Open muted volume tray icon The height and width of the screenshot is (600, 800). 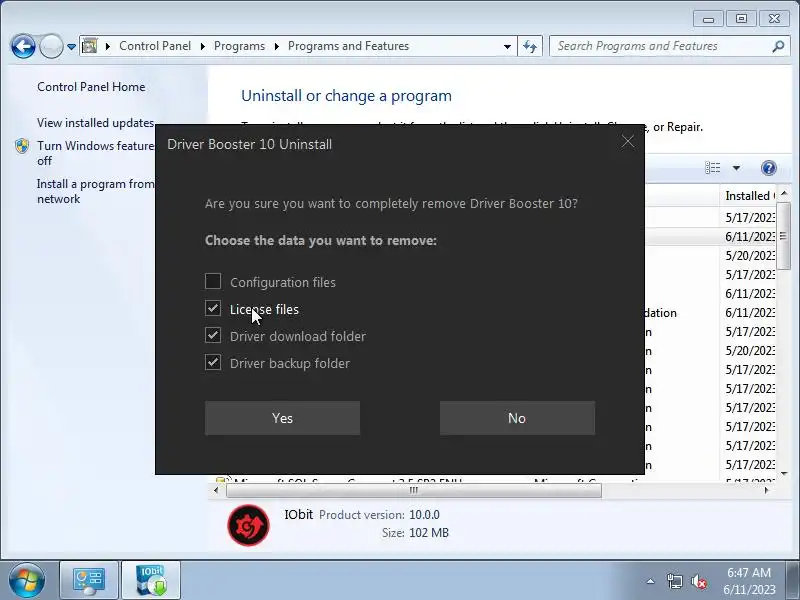[x=698, y=581]
